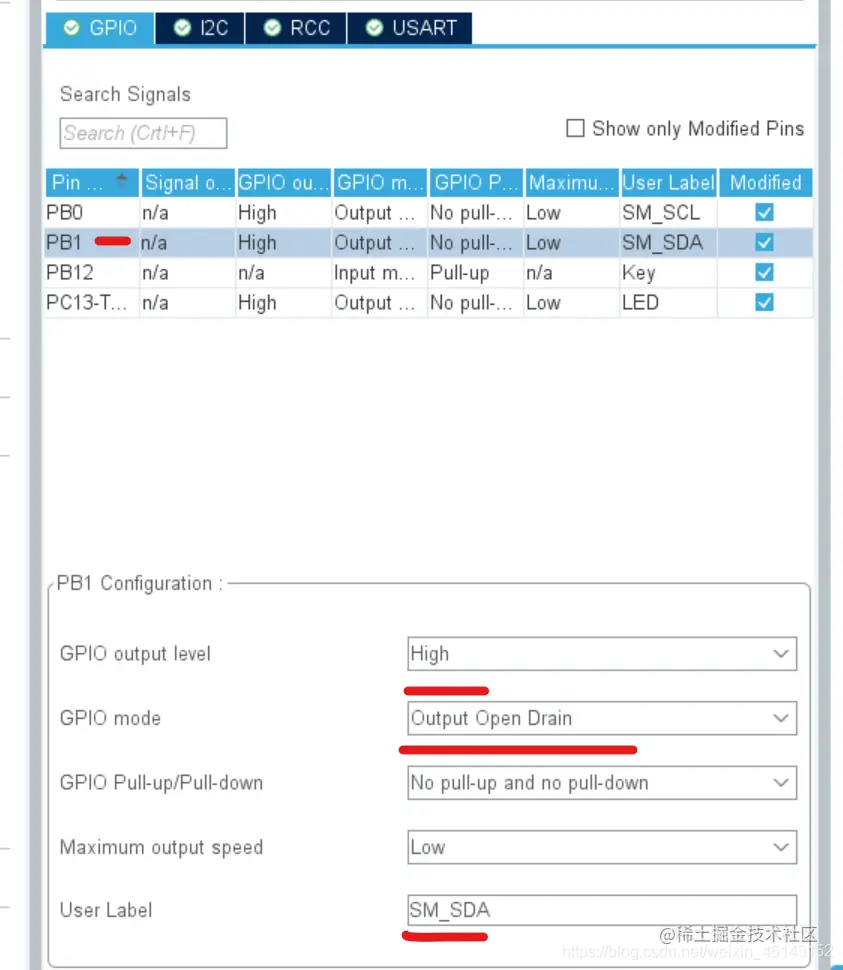The image size is (843, 970).
Task: Click the Search Signals input field
Action: pos(143,133)
